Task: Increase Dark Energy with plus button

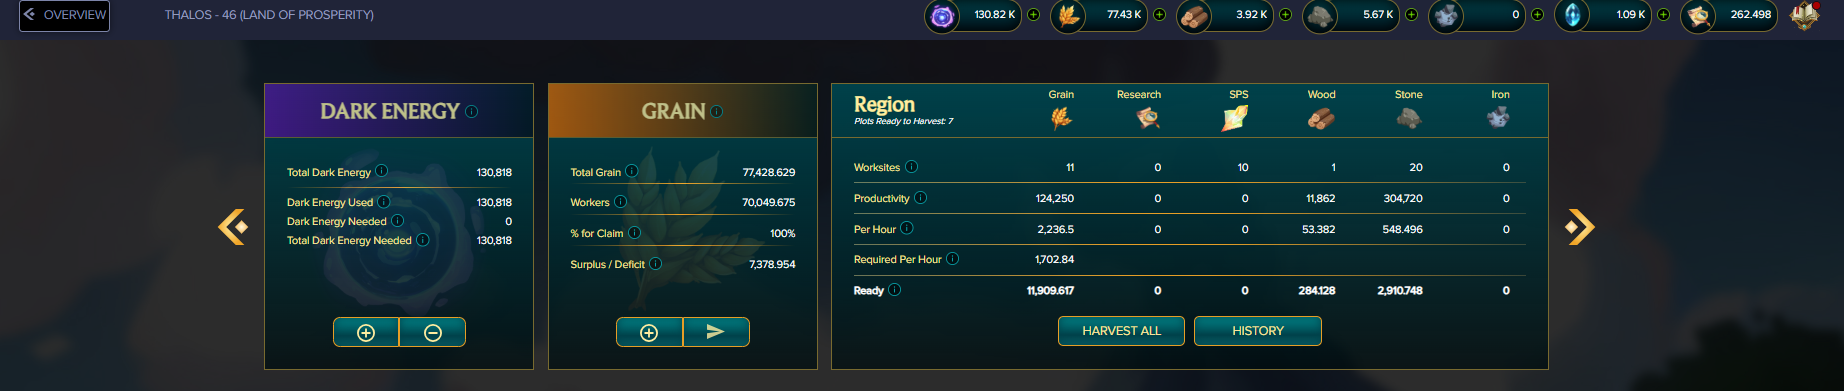Action: (366, 332)
